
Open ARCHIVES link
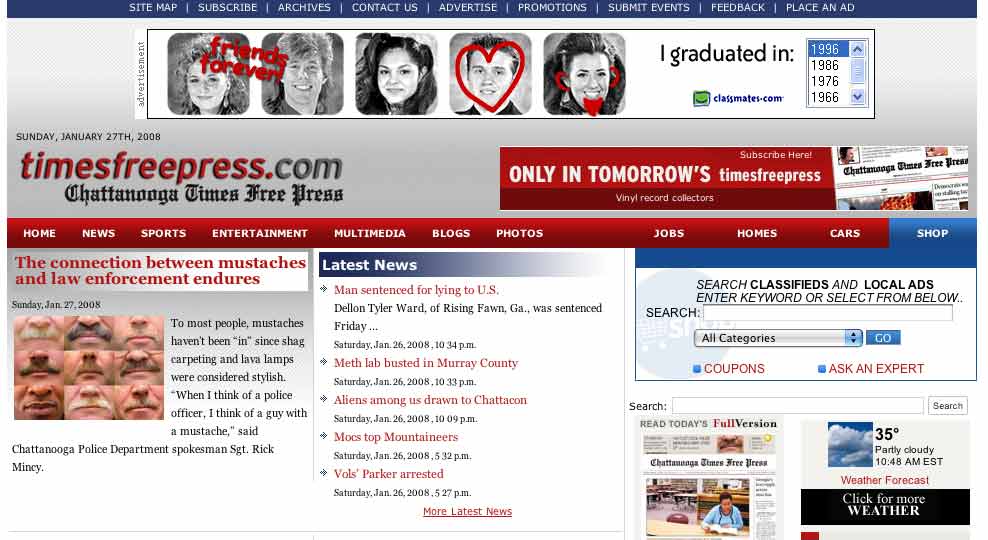(304, 8)
